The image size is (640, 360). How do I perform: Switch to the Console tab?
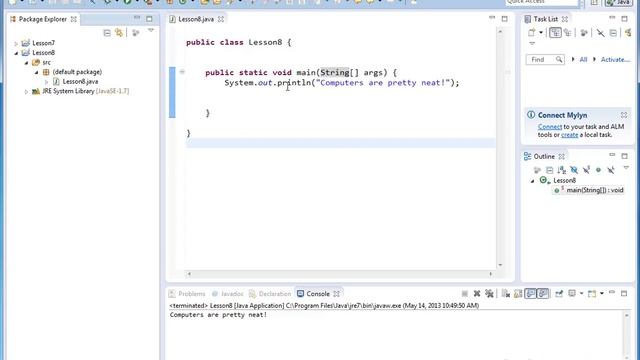318,294
